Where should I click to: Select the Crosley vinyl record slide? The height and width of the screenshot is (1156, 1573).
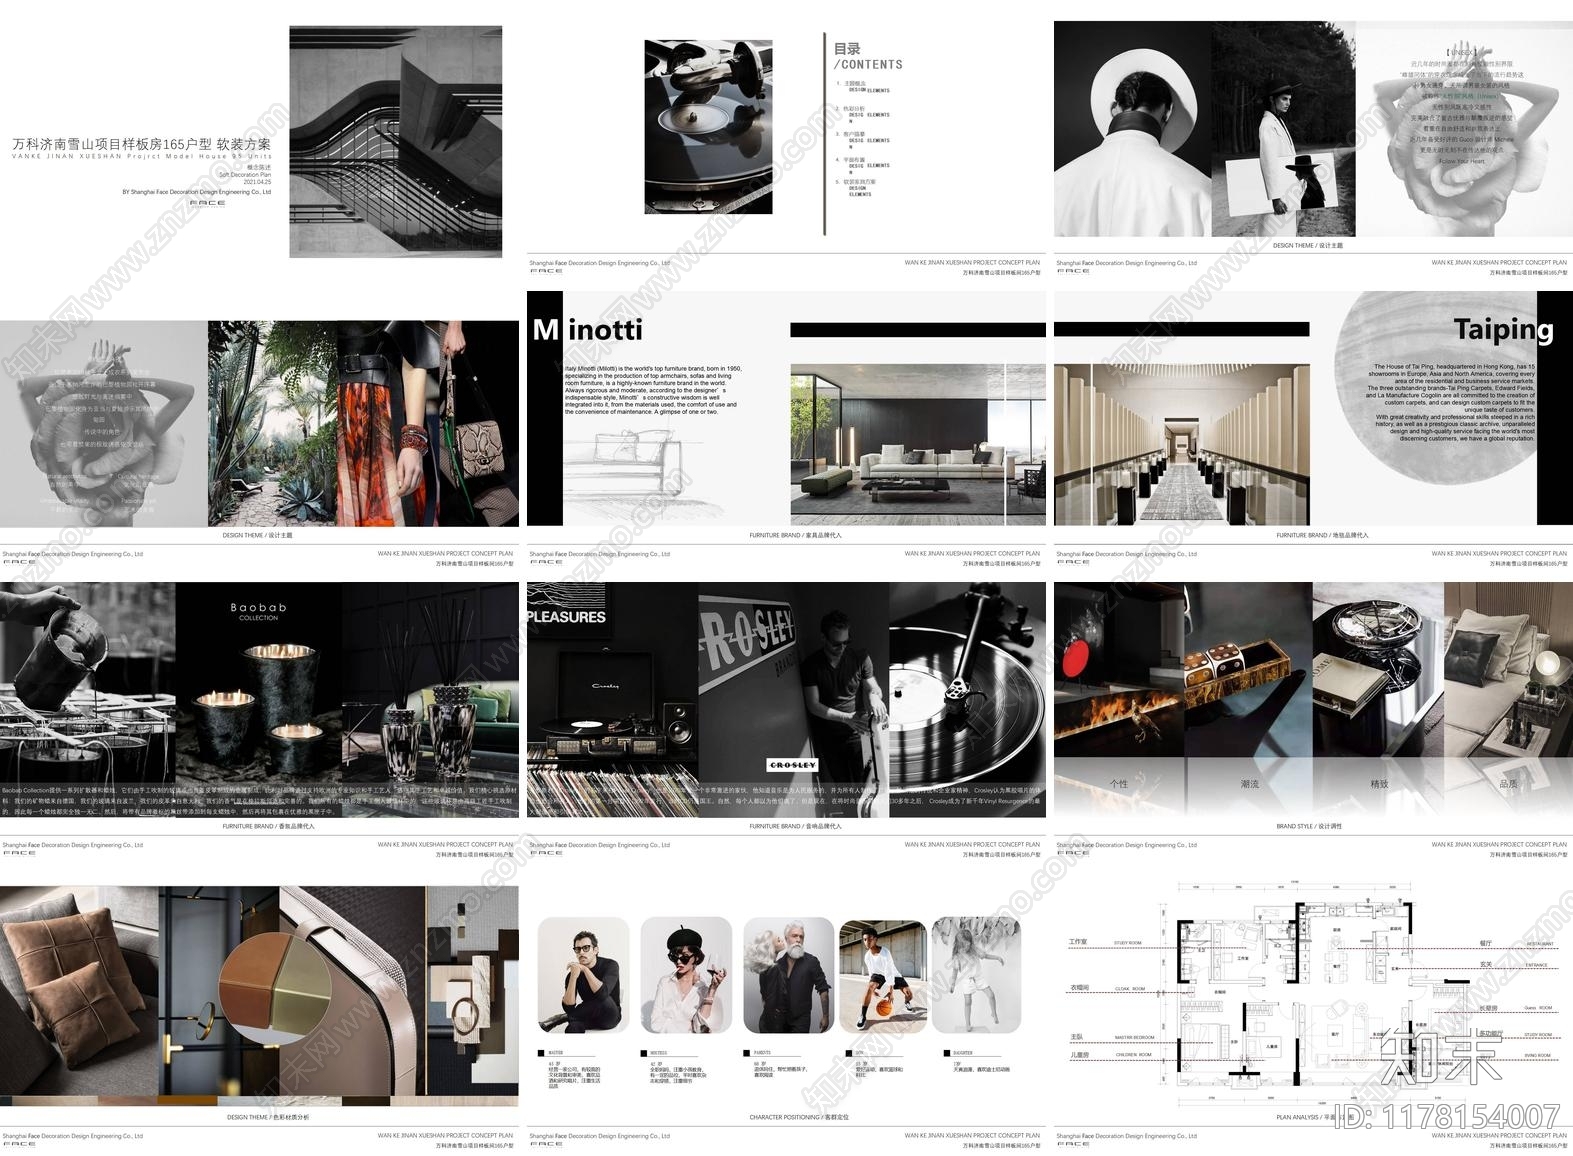click(x=786, y=722)
